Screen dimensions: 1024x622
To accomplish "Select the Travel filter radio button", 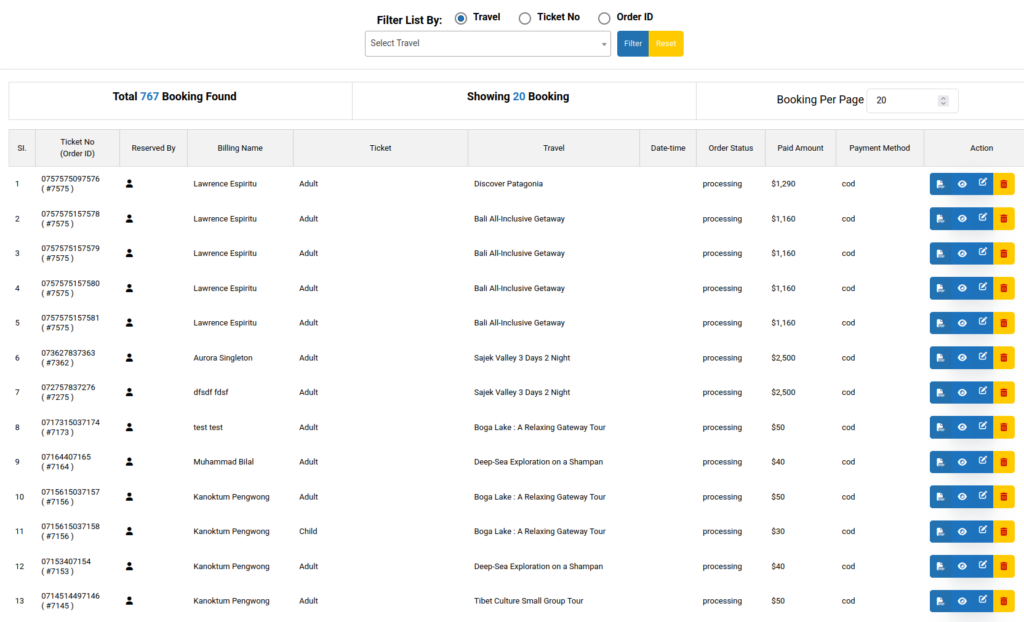I will (x=461, y=18).
